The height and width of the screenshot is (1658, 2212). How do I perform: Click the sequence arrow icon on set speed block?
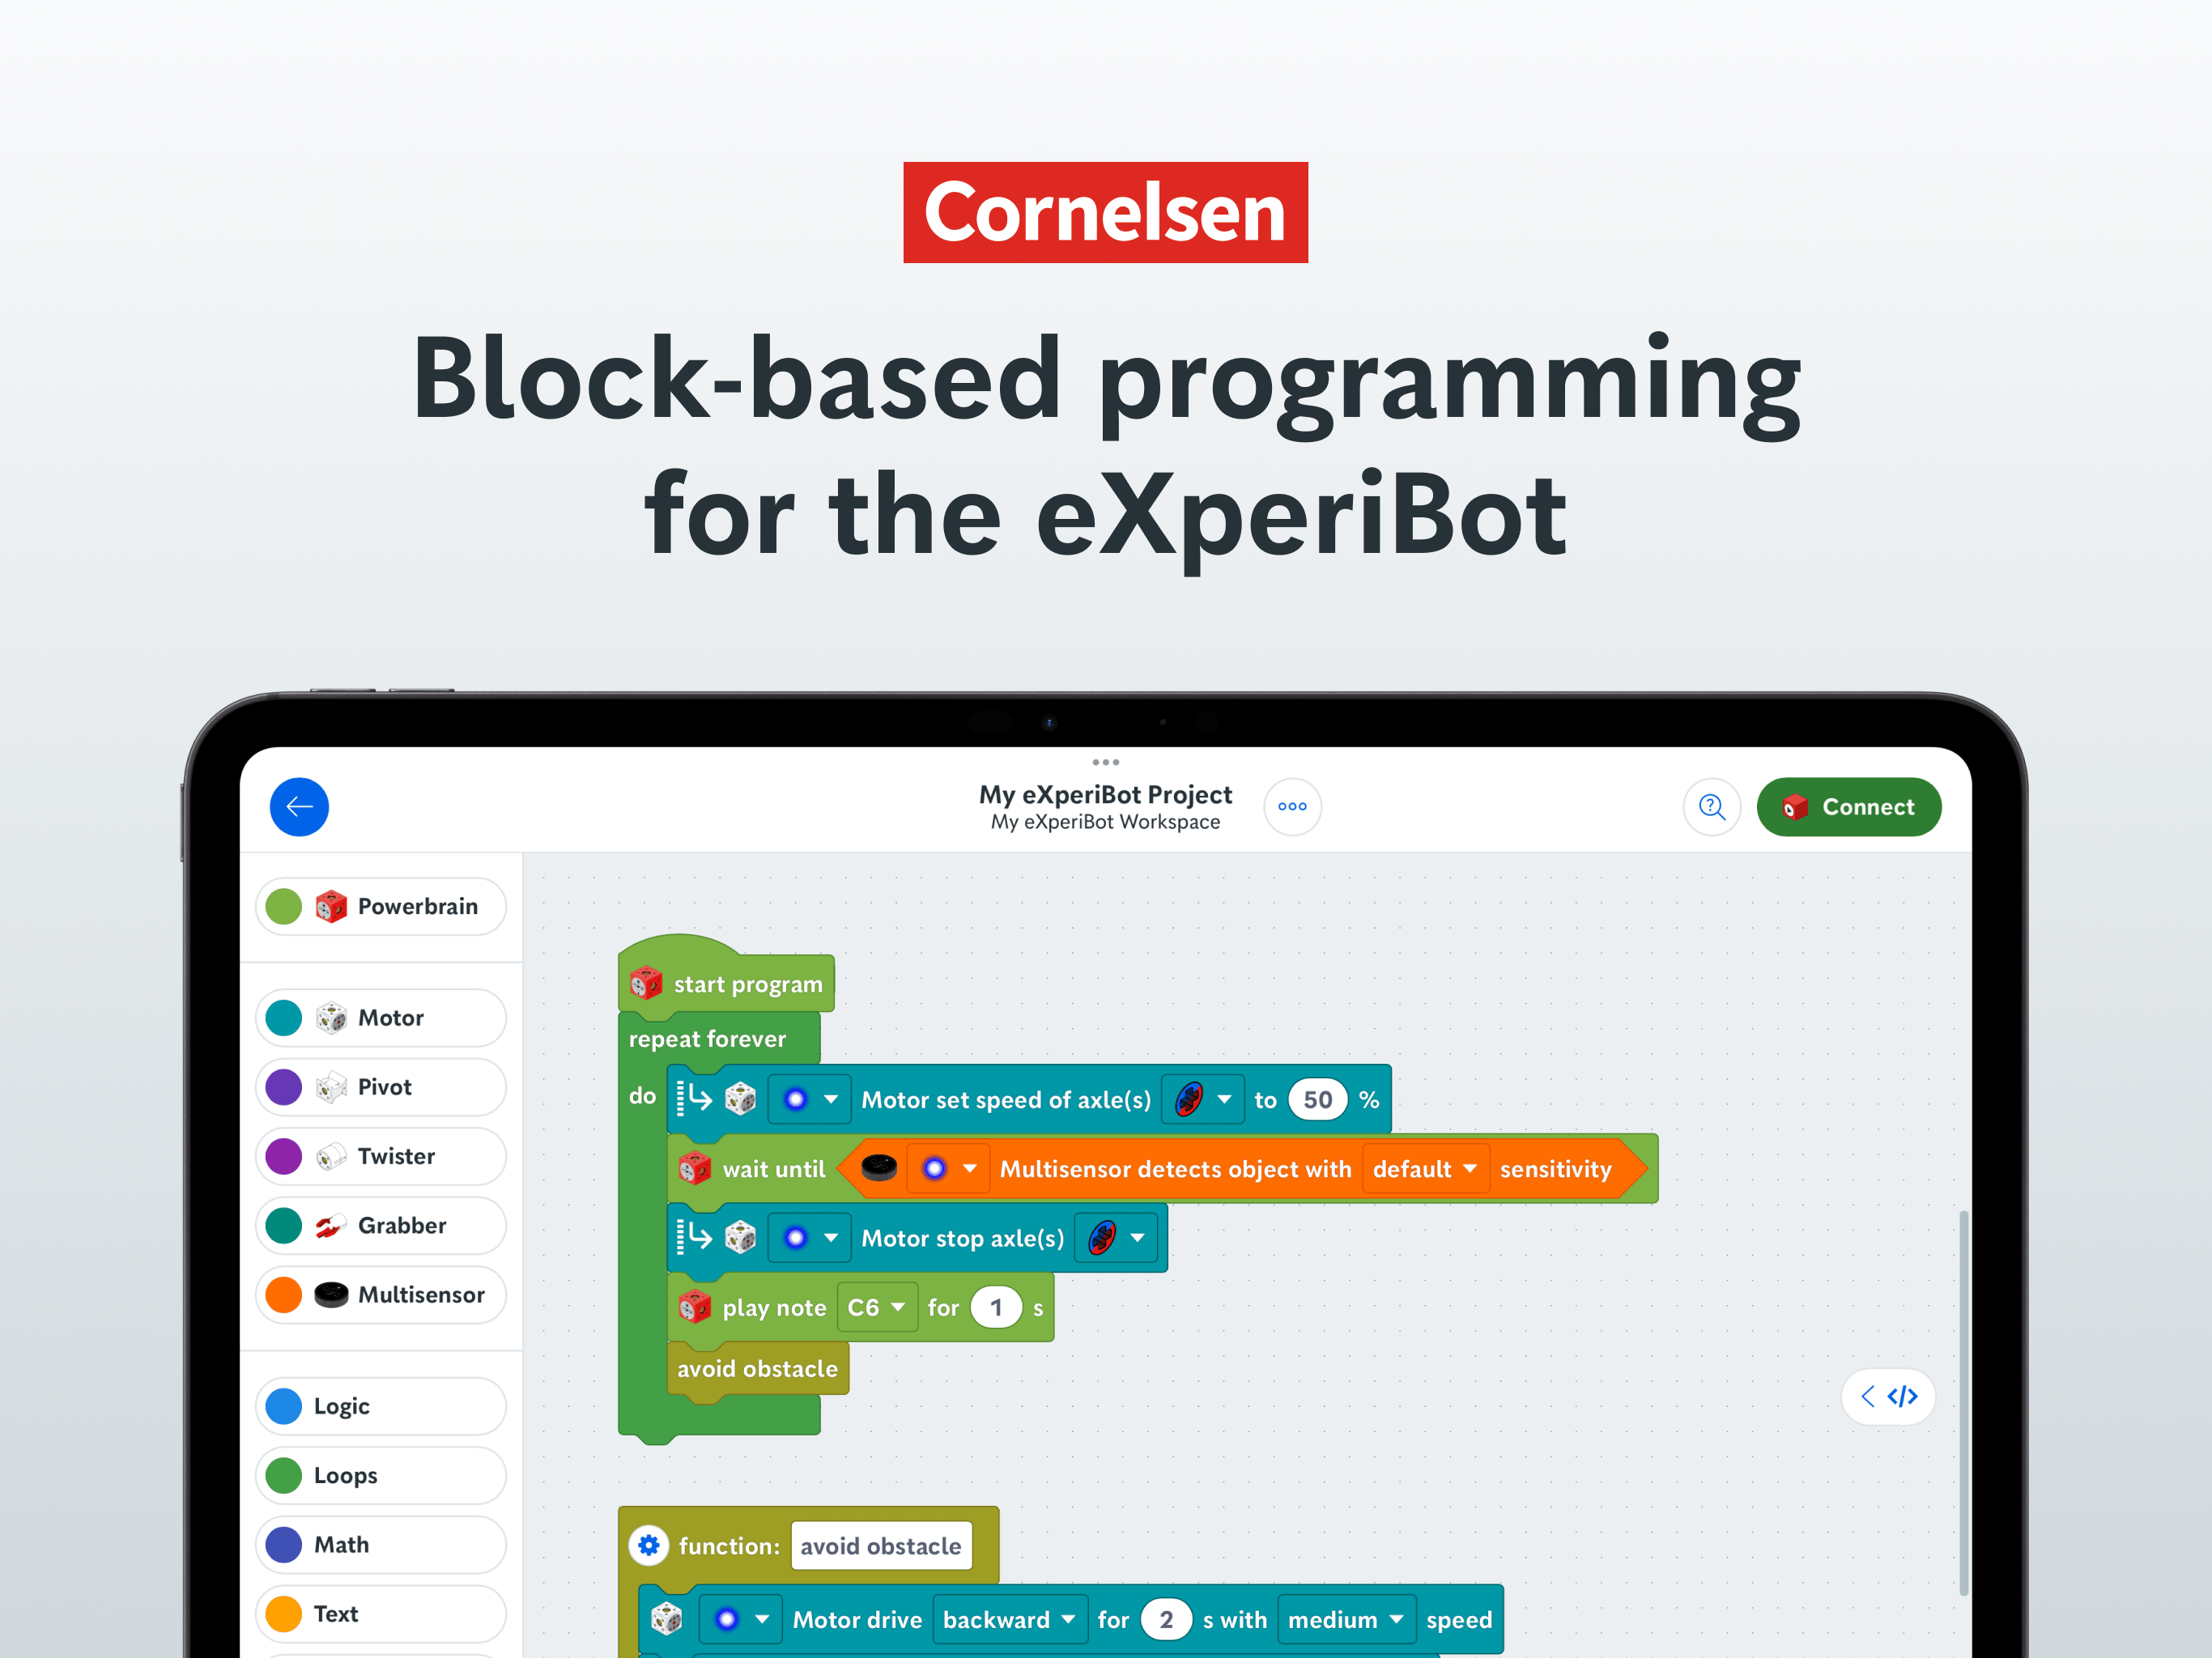pyautogui.click(x=695, y=1099)
